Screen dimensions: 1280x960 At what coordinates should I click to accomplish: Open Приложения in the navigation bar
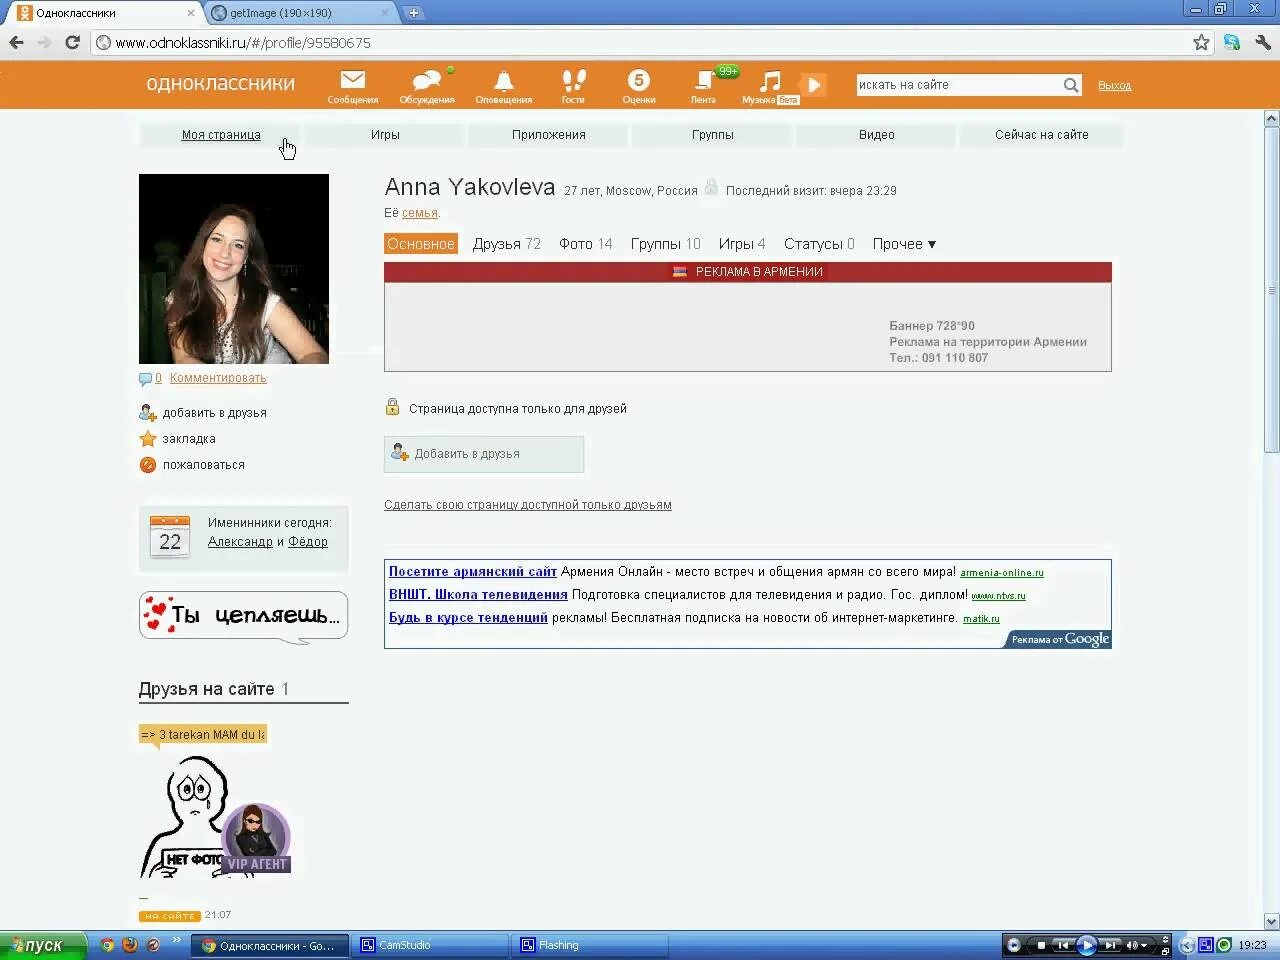tap(549, 135)
